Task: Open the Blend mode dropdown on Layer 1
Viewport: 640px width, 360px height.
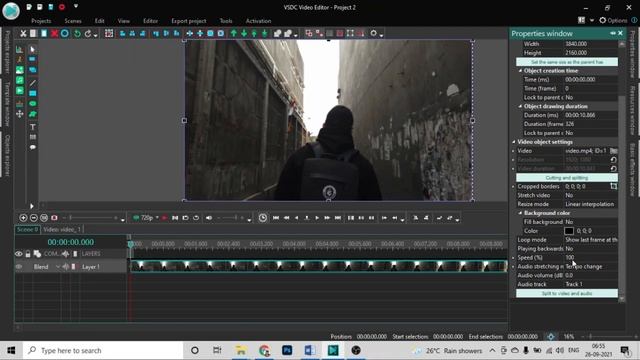Action: point(58,267)
